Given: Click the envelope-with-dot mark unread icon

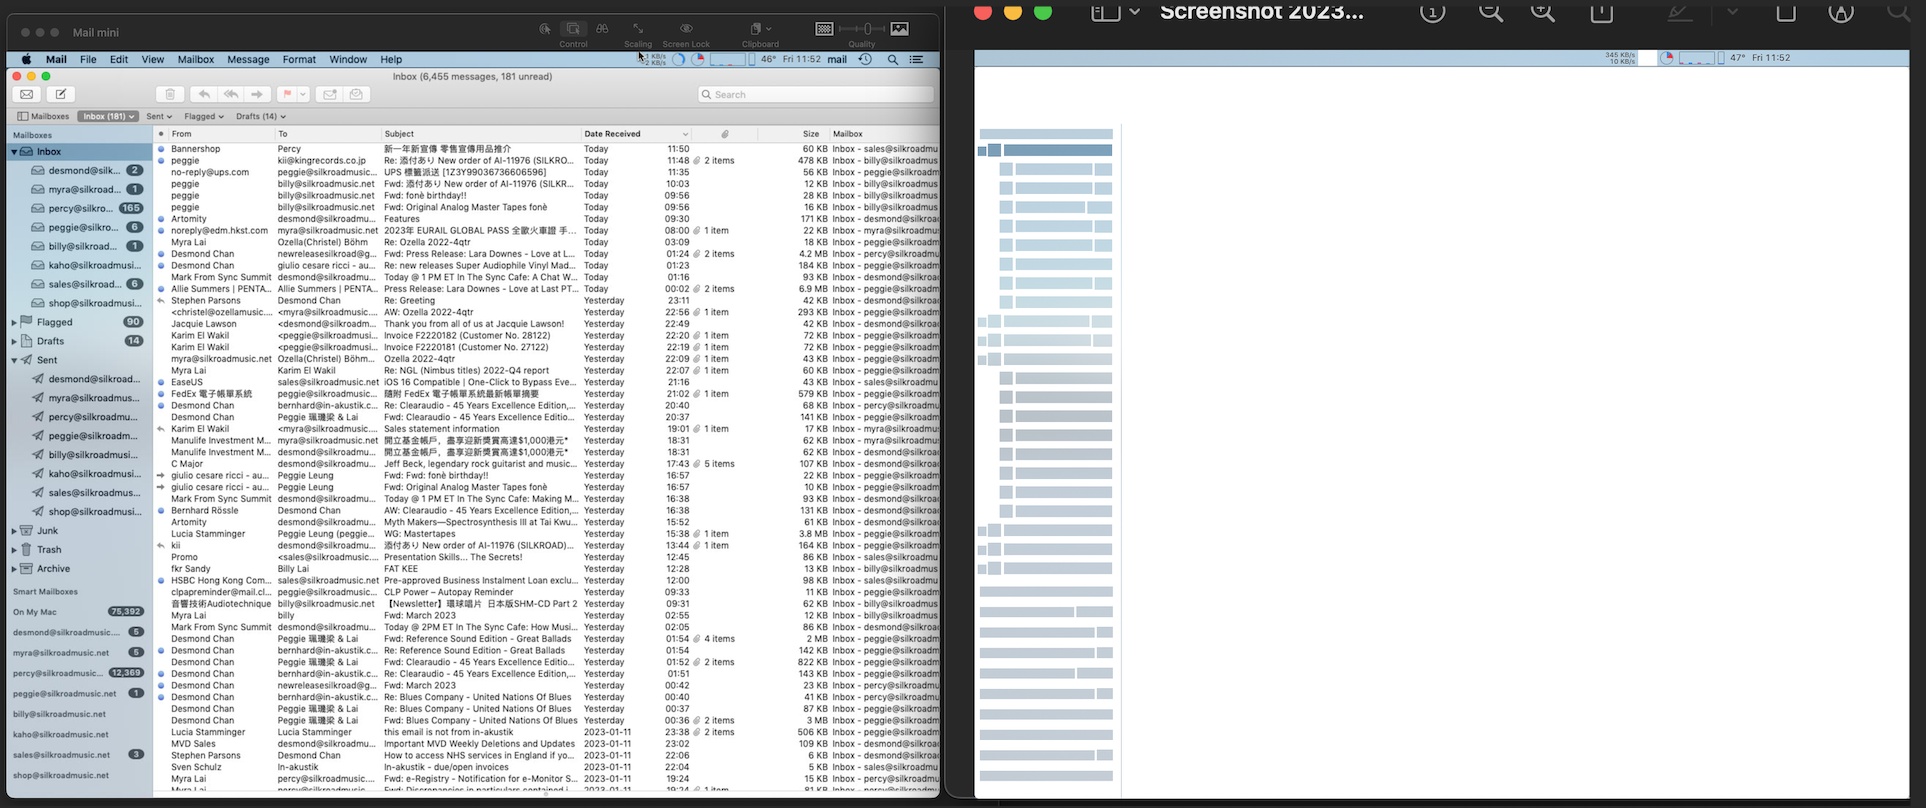Looking at the screenshot, I should [x=329, y=94].
